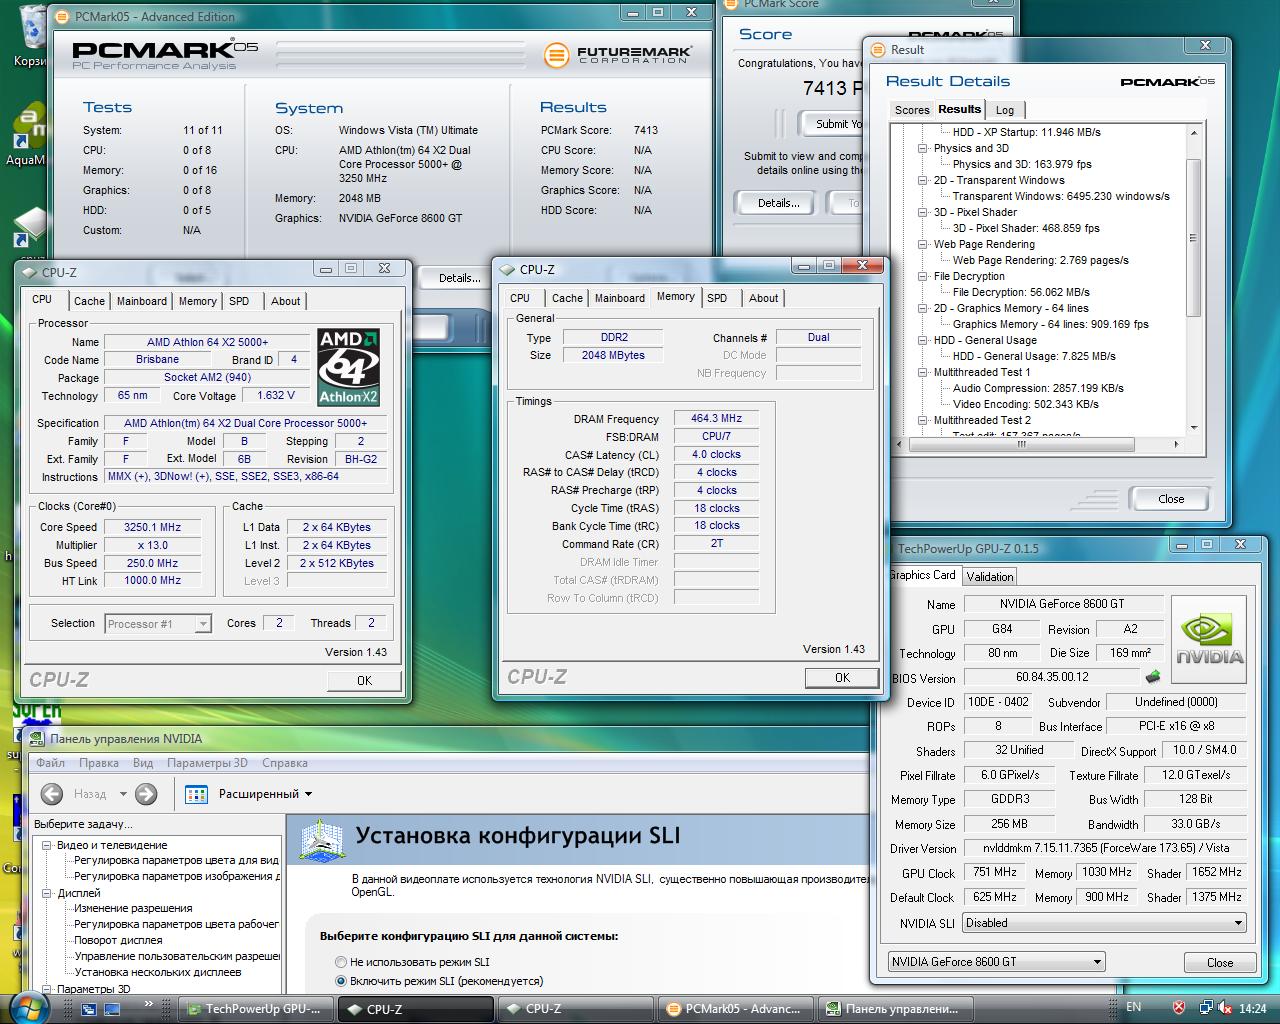The height and width of the screenshot is (1024, 1280).
Task: Click the DRAM Frequency 464.3 MHz value
Action: coord(716,418)
